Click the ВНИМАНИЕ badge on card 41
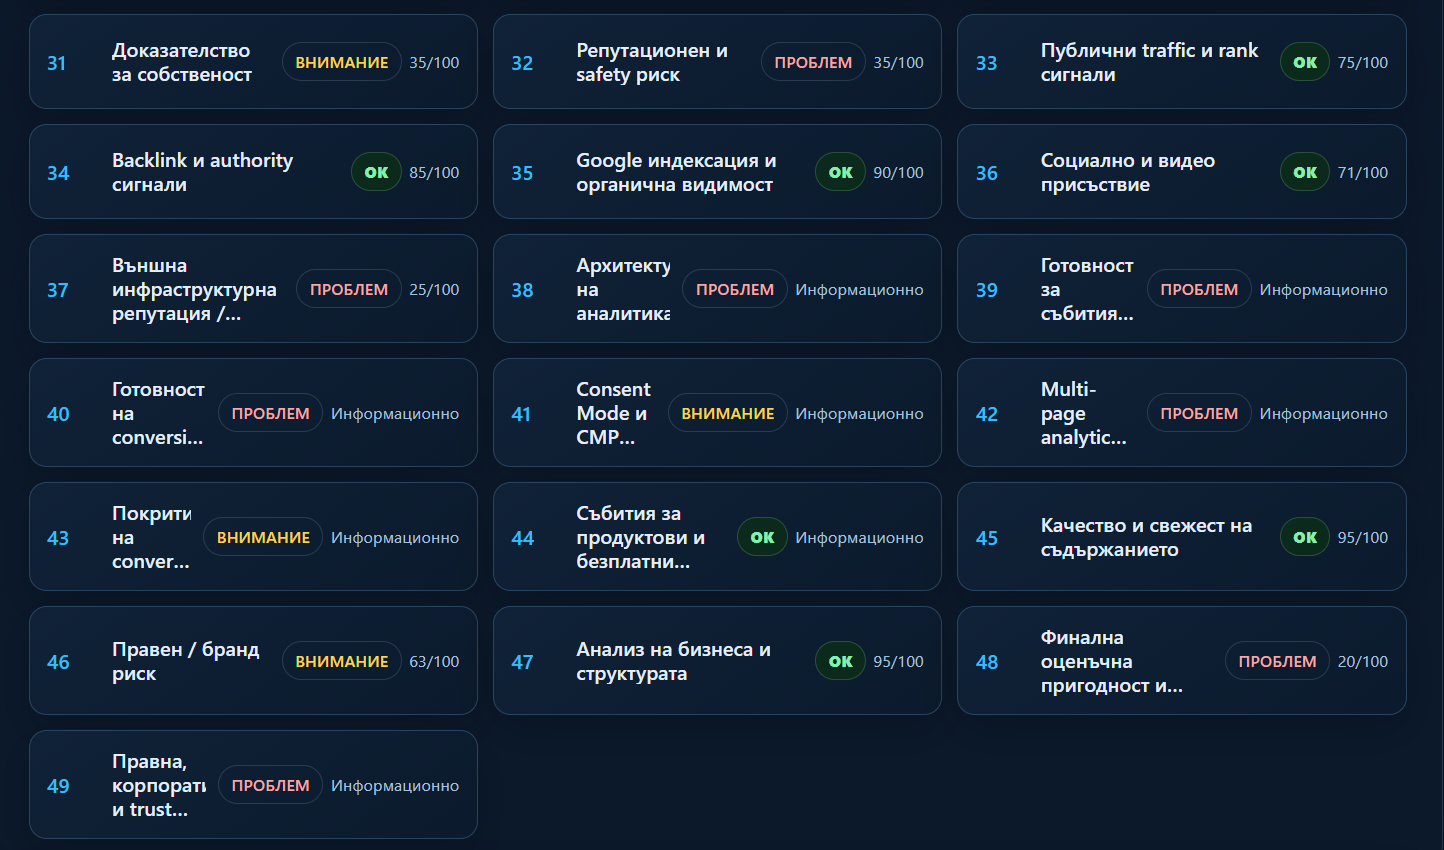The height and width of the screenshot is (850, 1444). 728,413
